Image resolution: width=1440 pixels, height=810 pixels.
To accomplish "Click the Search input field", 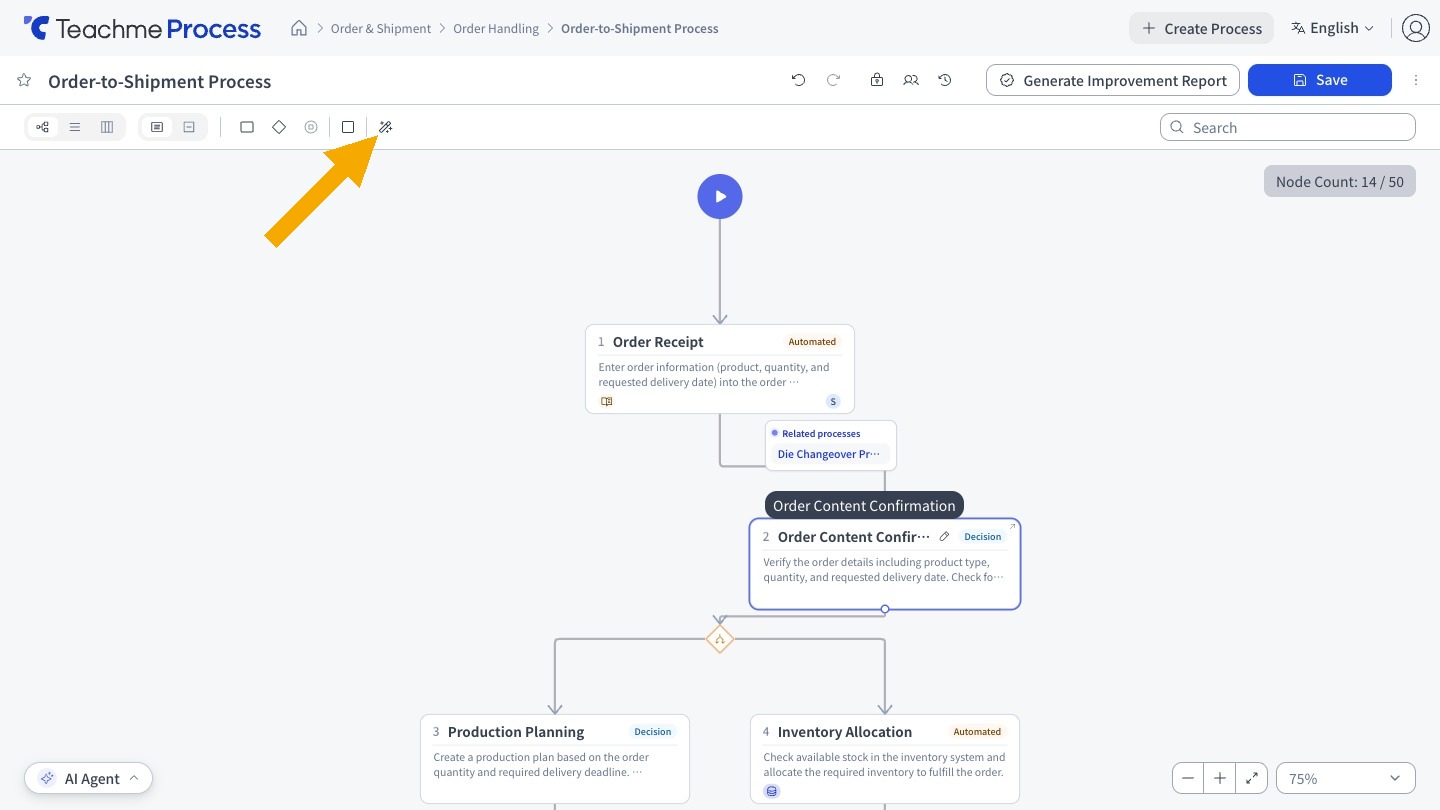I will [1288, 127].
